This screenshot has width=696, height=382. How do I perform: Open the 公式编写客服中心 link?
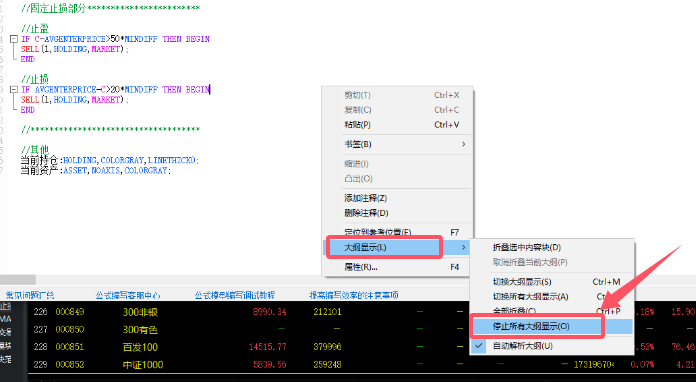pyautogui.click(x=128, y=295)
